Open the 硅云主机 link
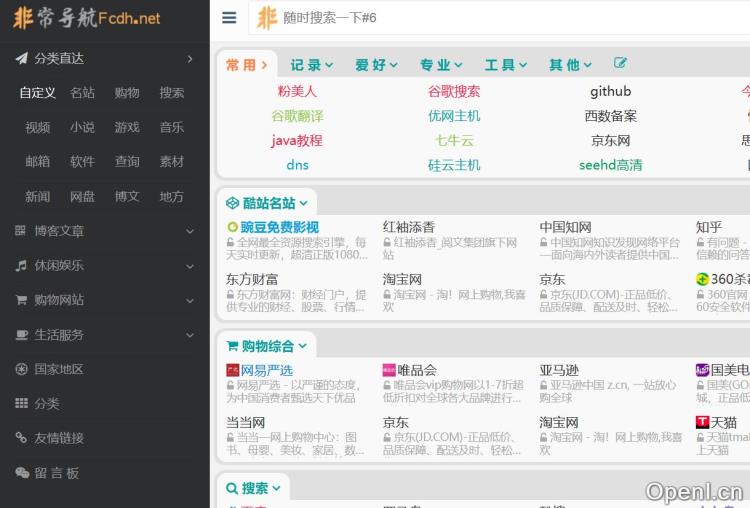Image resolution: width=750 pixels, height=508 pixels. [454, 165]
